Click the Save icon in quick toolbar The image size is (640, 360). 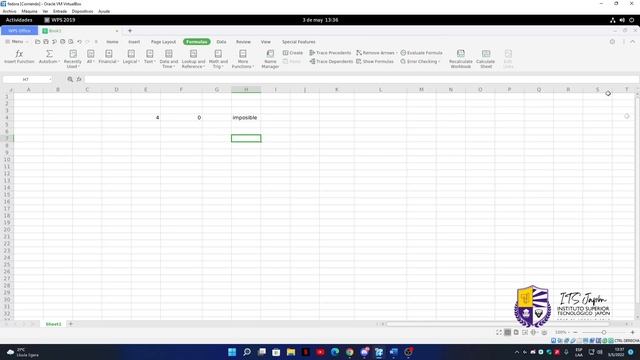click(46, 42)
